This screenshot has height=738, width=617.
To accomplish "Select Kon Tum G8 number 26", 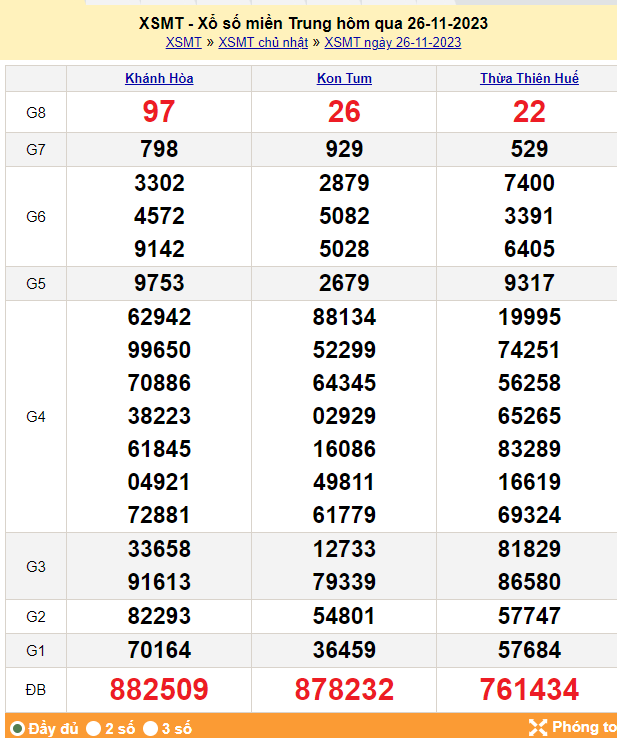I will point(344,112).
